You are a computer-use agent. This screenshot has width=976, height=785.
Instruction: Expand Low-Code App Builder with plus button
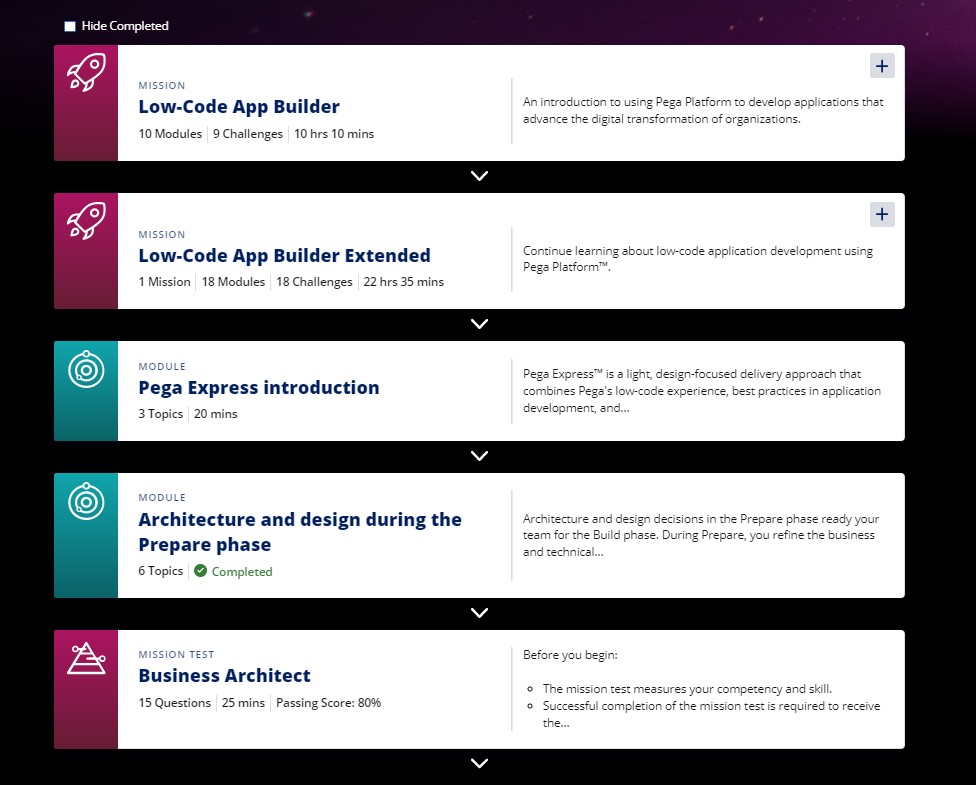click(882, 66)
